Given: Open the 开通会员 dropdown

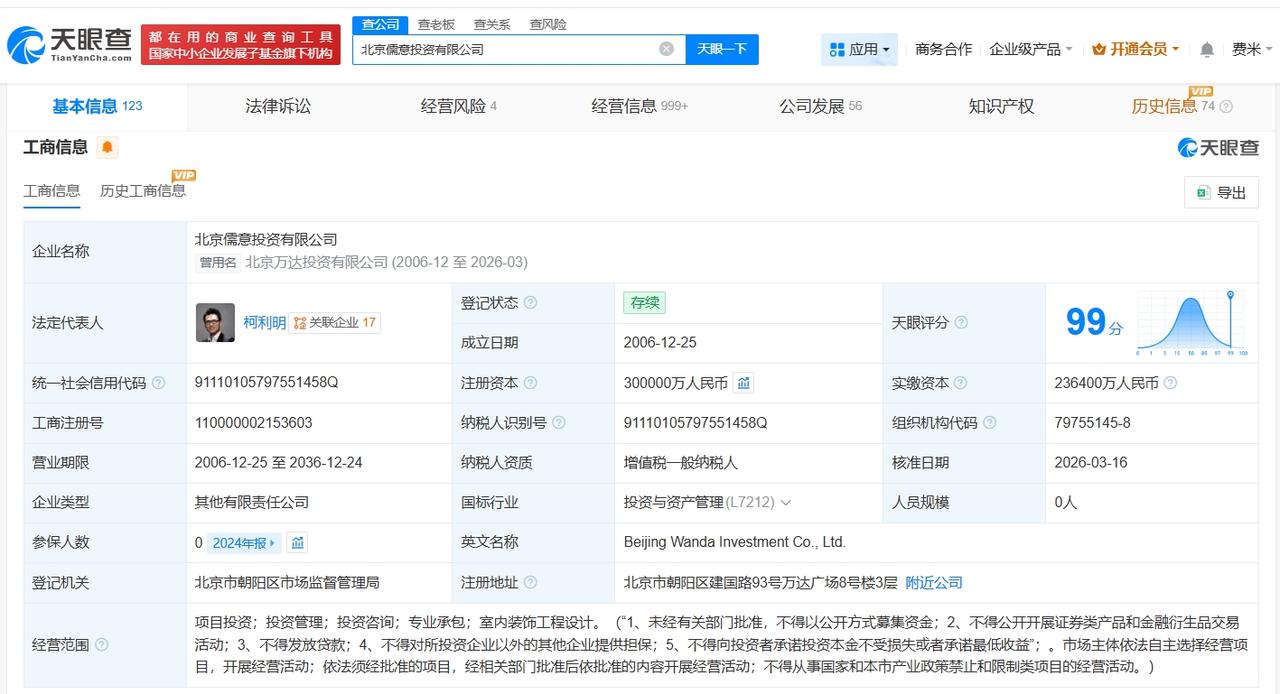Looking at the screenshot, I should tap(1136, 49).
